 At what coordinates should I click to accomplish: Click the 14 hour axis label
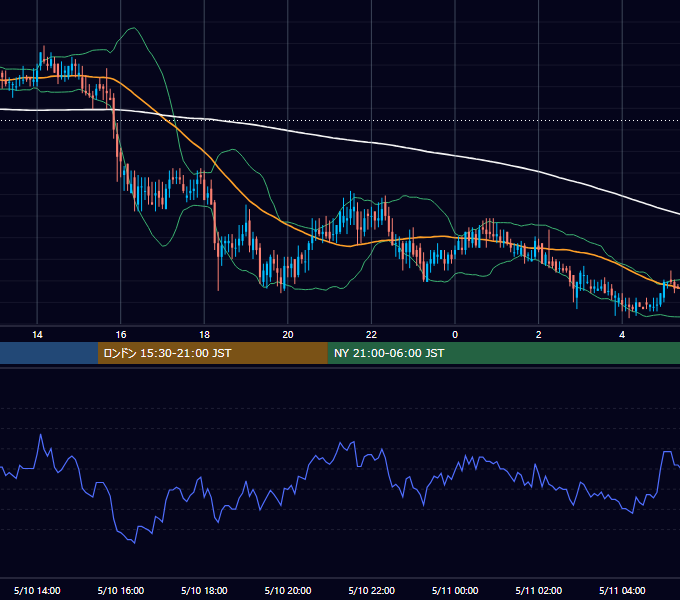coord(37,335)
